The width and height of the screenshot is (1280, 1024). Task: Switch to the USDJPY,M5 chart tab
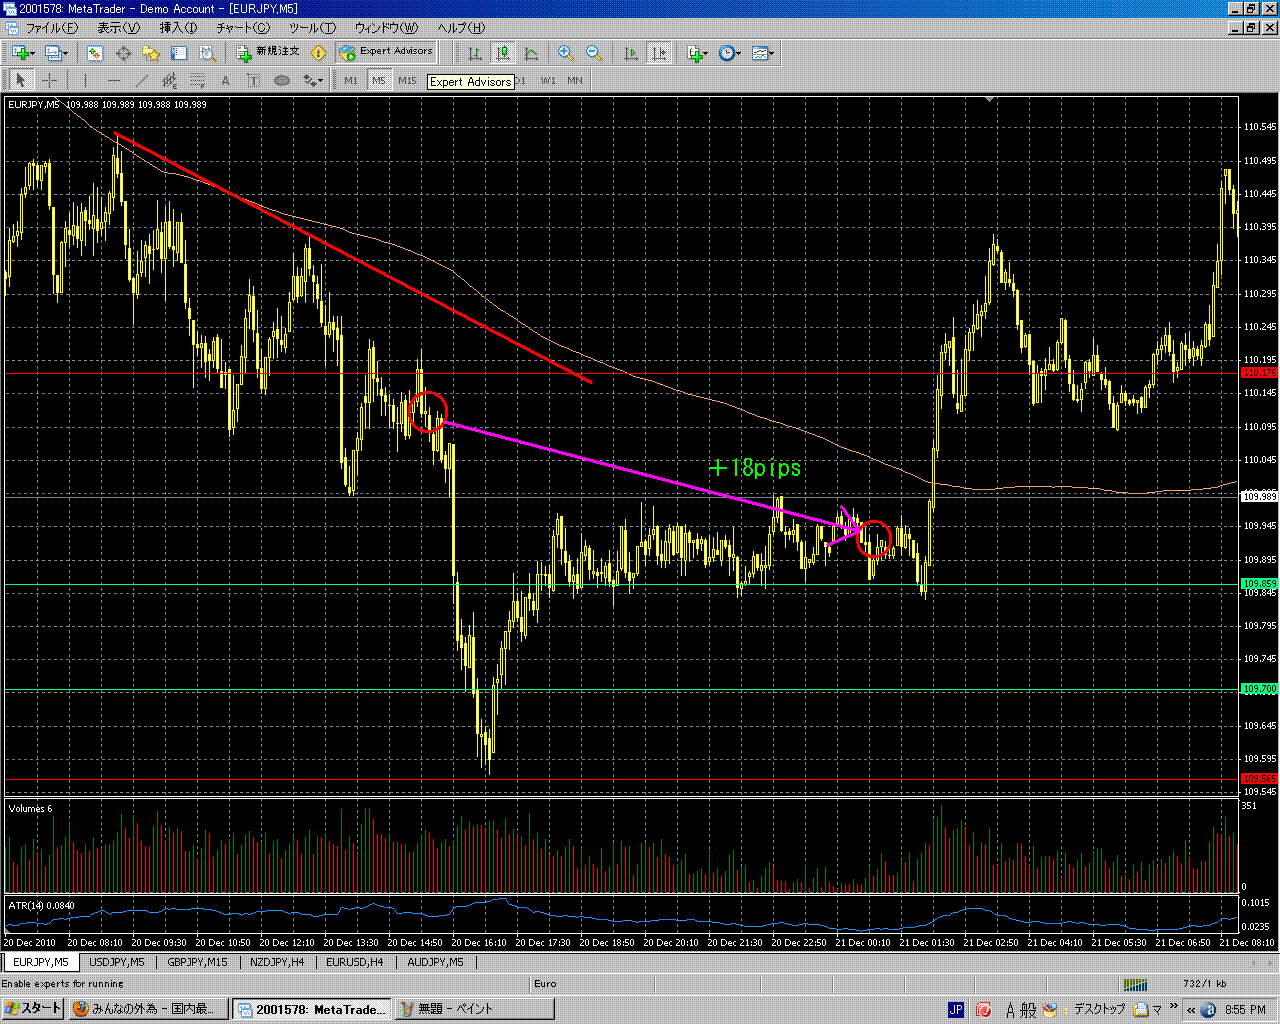pos(117,962)
